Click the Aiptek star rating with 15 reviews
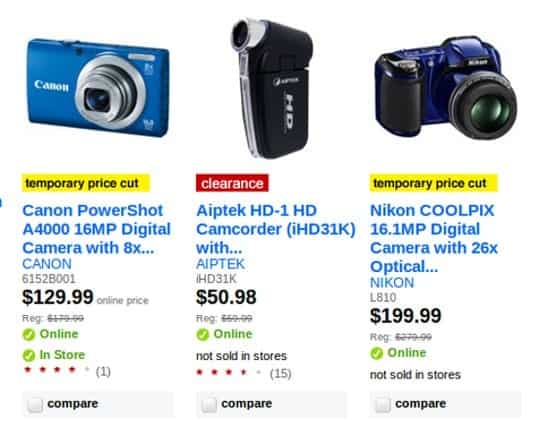The image size is (556, 435). (244, 373)
